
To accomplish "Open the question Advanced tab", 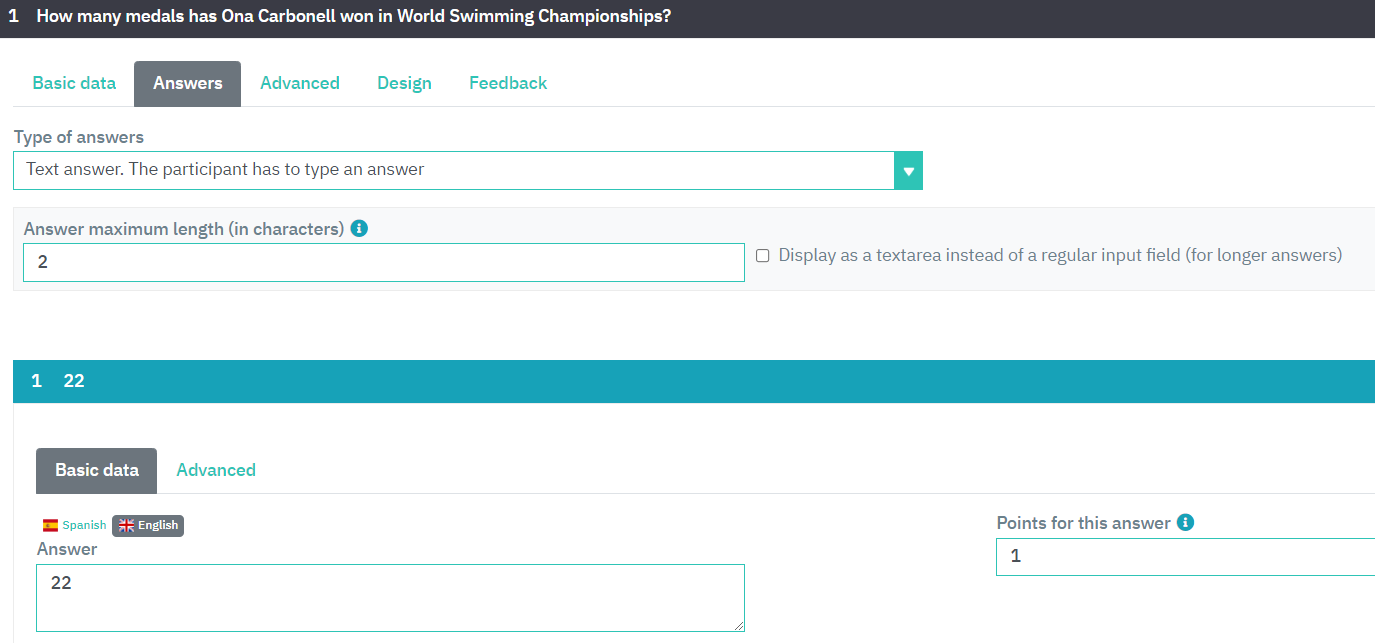I will coord(300,83).
